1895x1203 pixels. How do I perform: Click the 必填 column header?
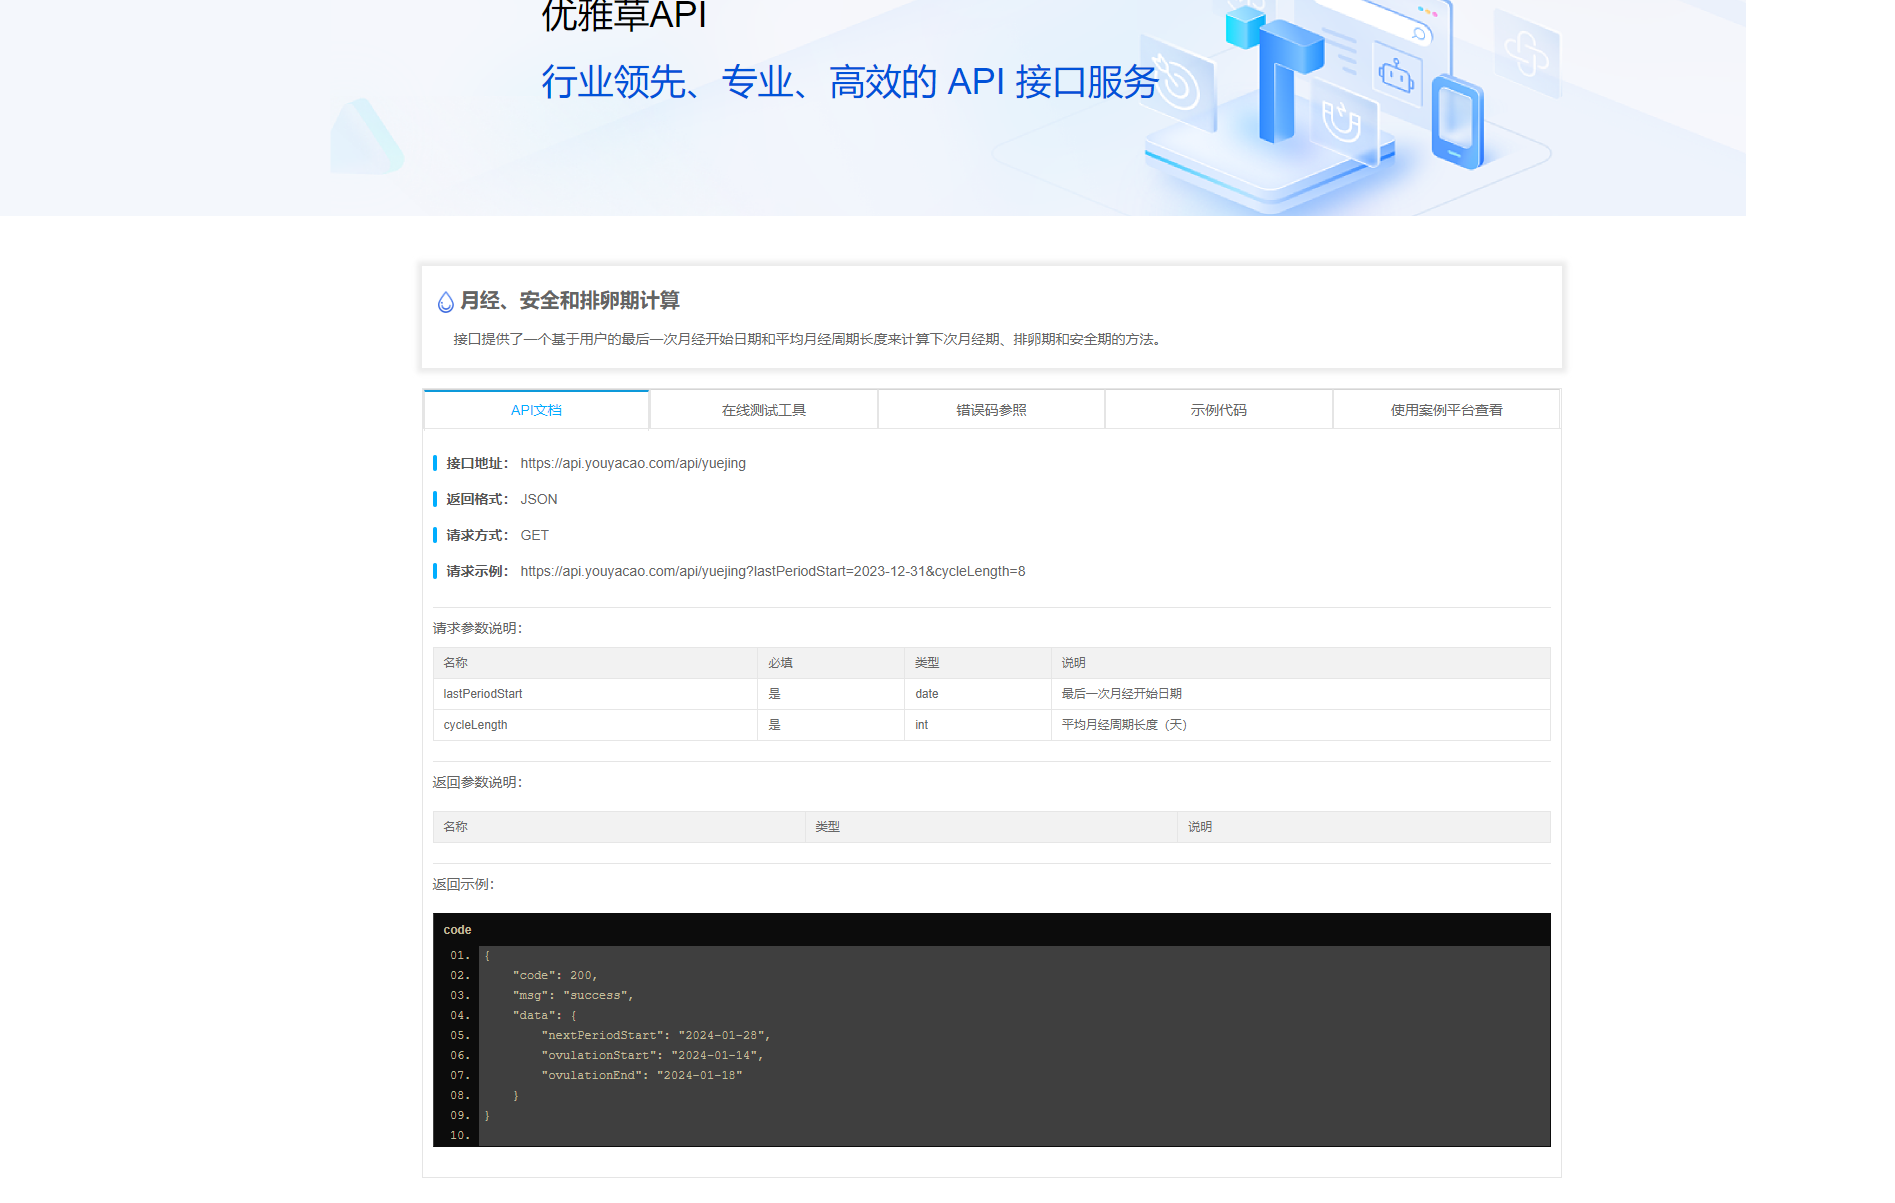pyautogui.click(x=831, y=663)
